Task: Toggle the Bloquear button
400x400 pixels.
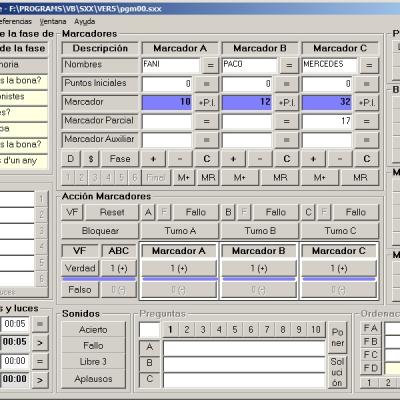Action: pos(100,231)
